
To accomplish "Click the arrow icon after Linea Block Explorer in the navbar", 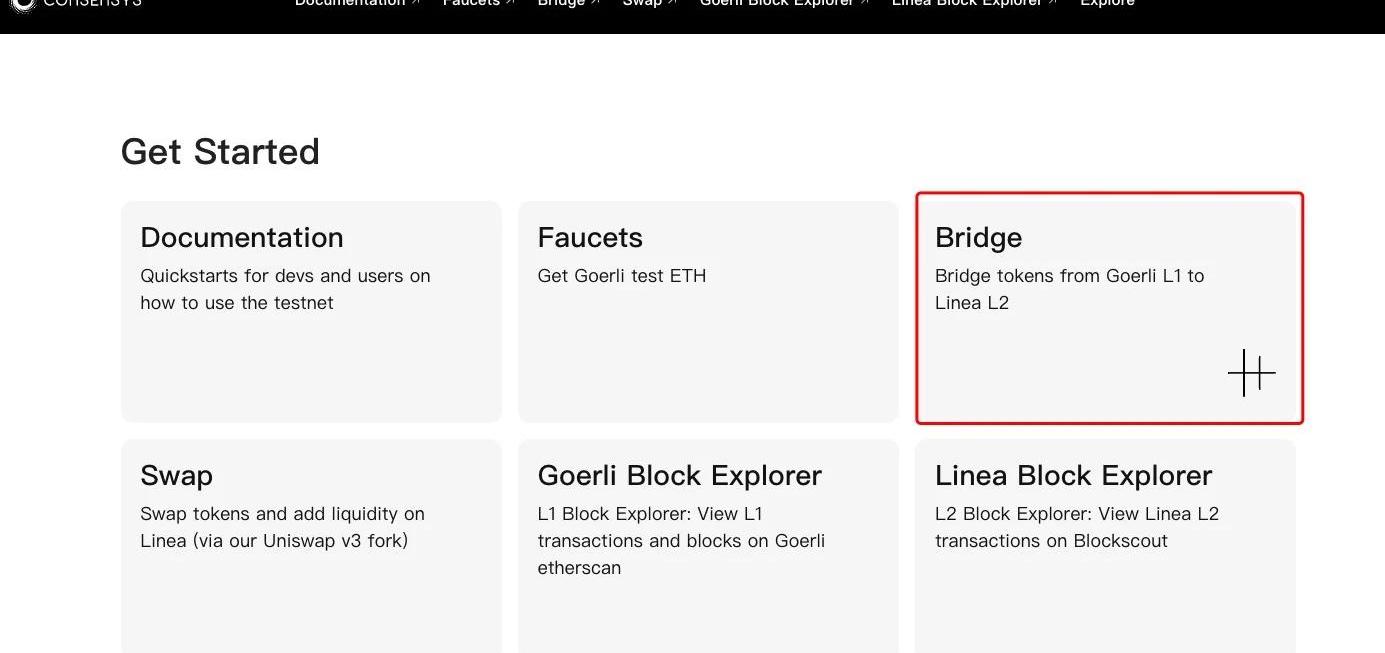I will 1052,3.
